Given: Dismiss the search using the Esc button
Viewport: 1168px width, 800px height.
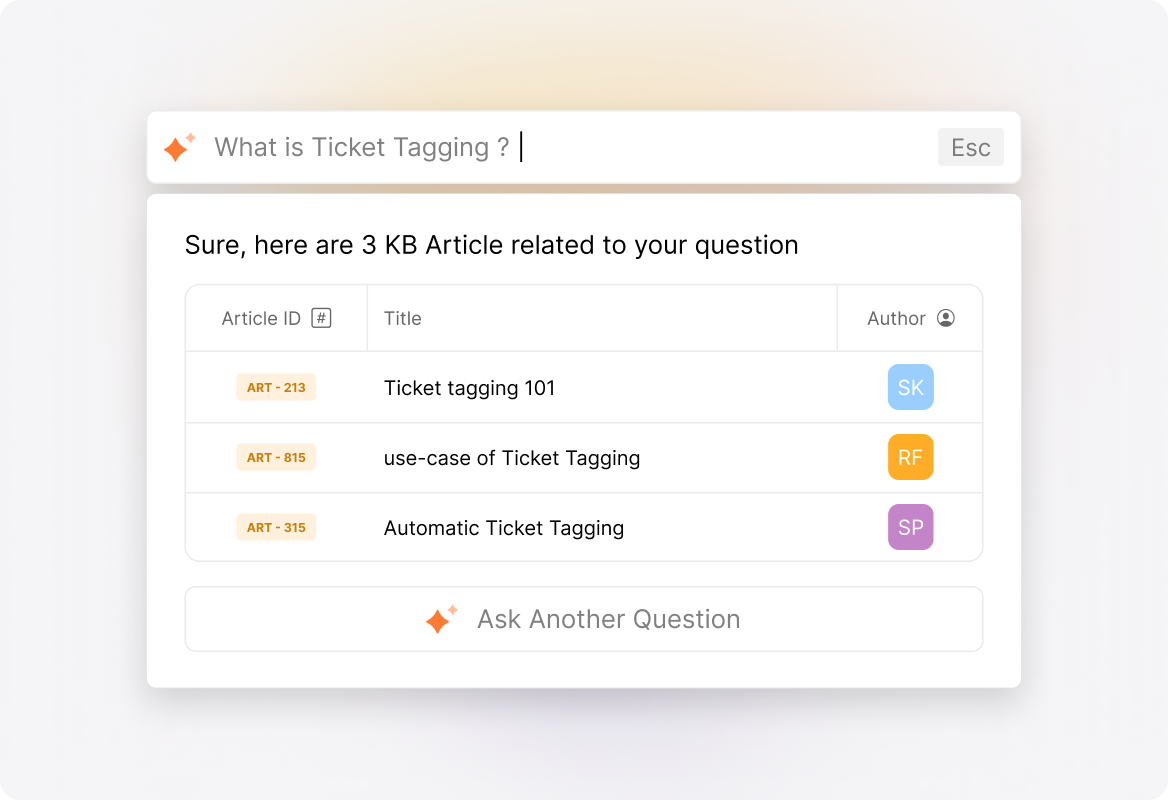Looking at the screenshot, I should click(x=971, y=147).
